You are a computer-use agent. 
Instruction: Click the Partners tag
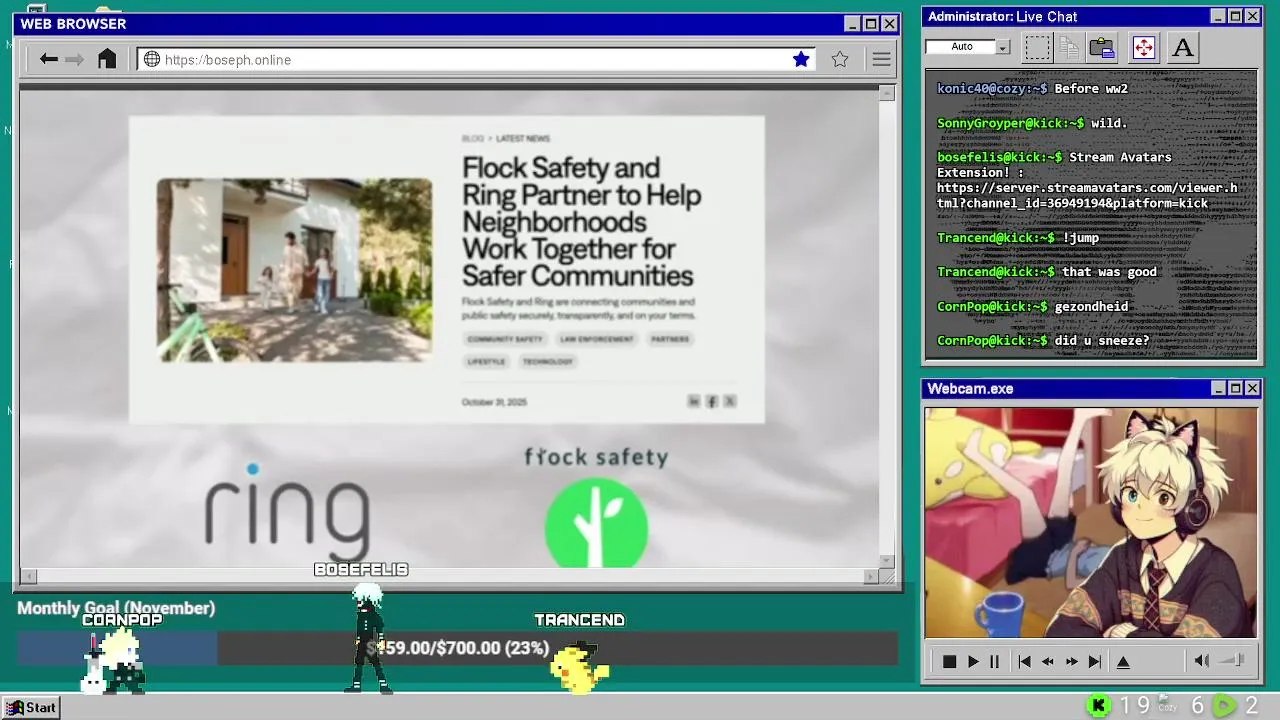coord(670,339)
